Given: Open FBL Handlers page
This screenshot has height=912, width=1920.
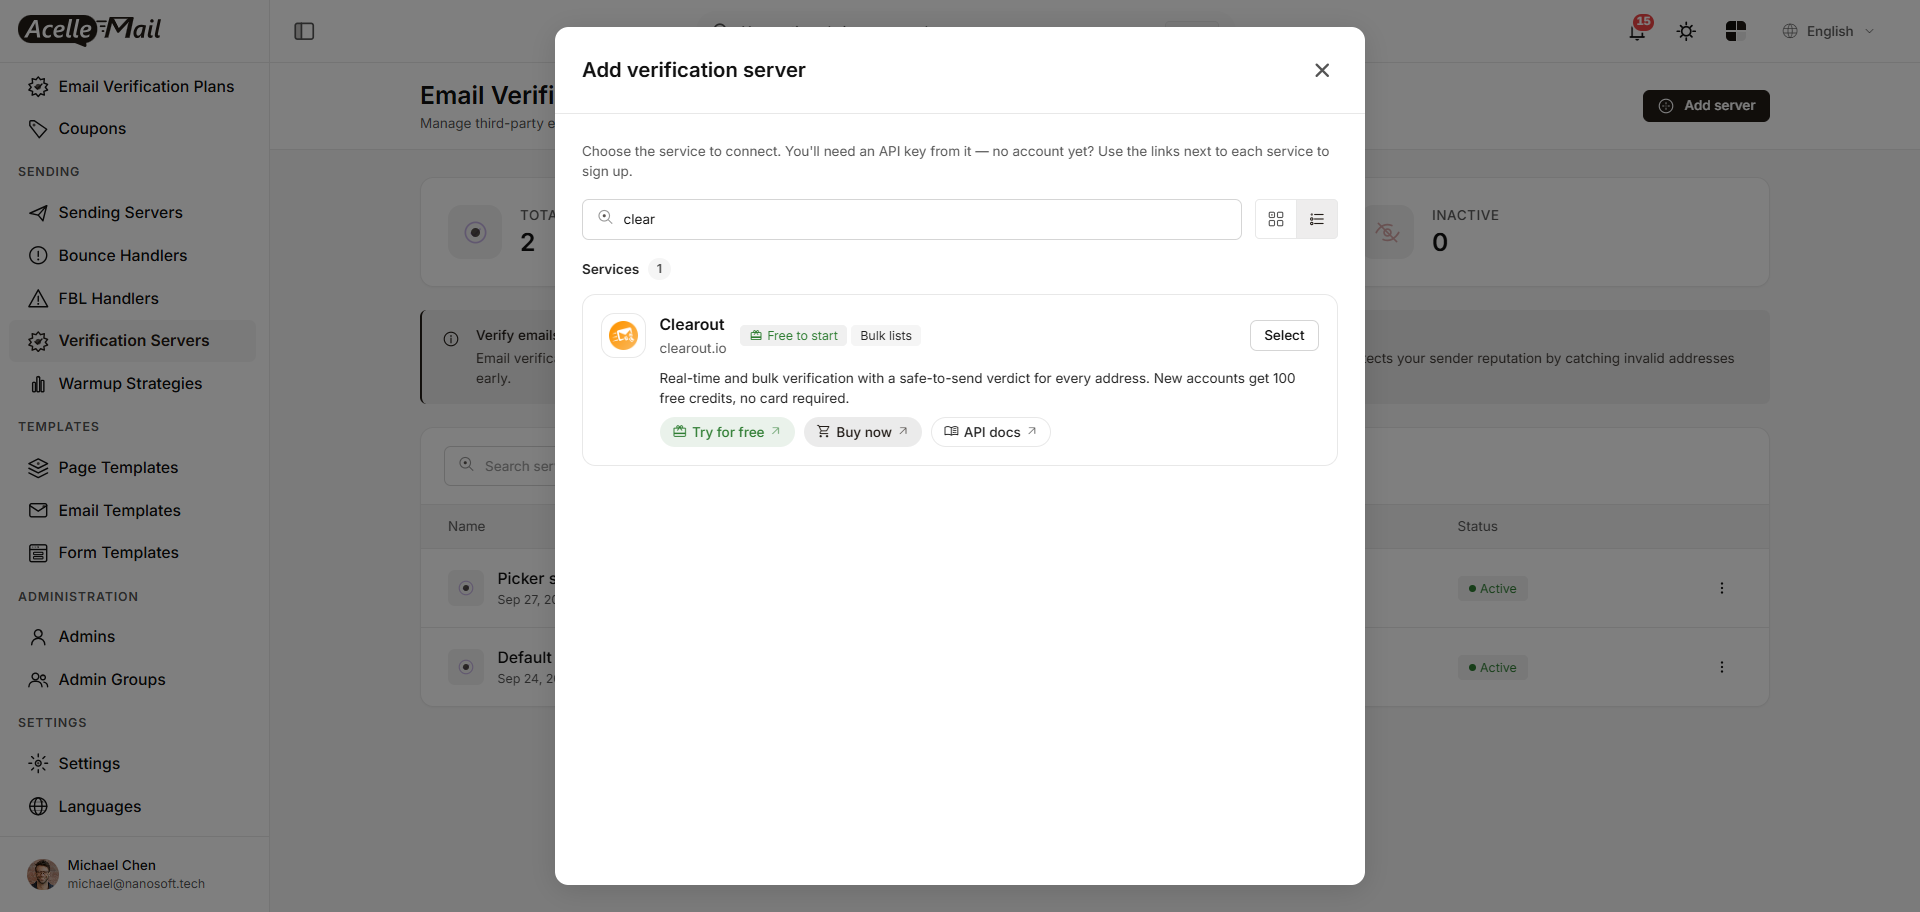Looking at the screenshot, I should (132, 299).
